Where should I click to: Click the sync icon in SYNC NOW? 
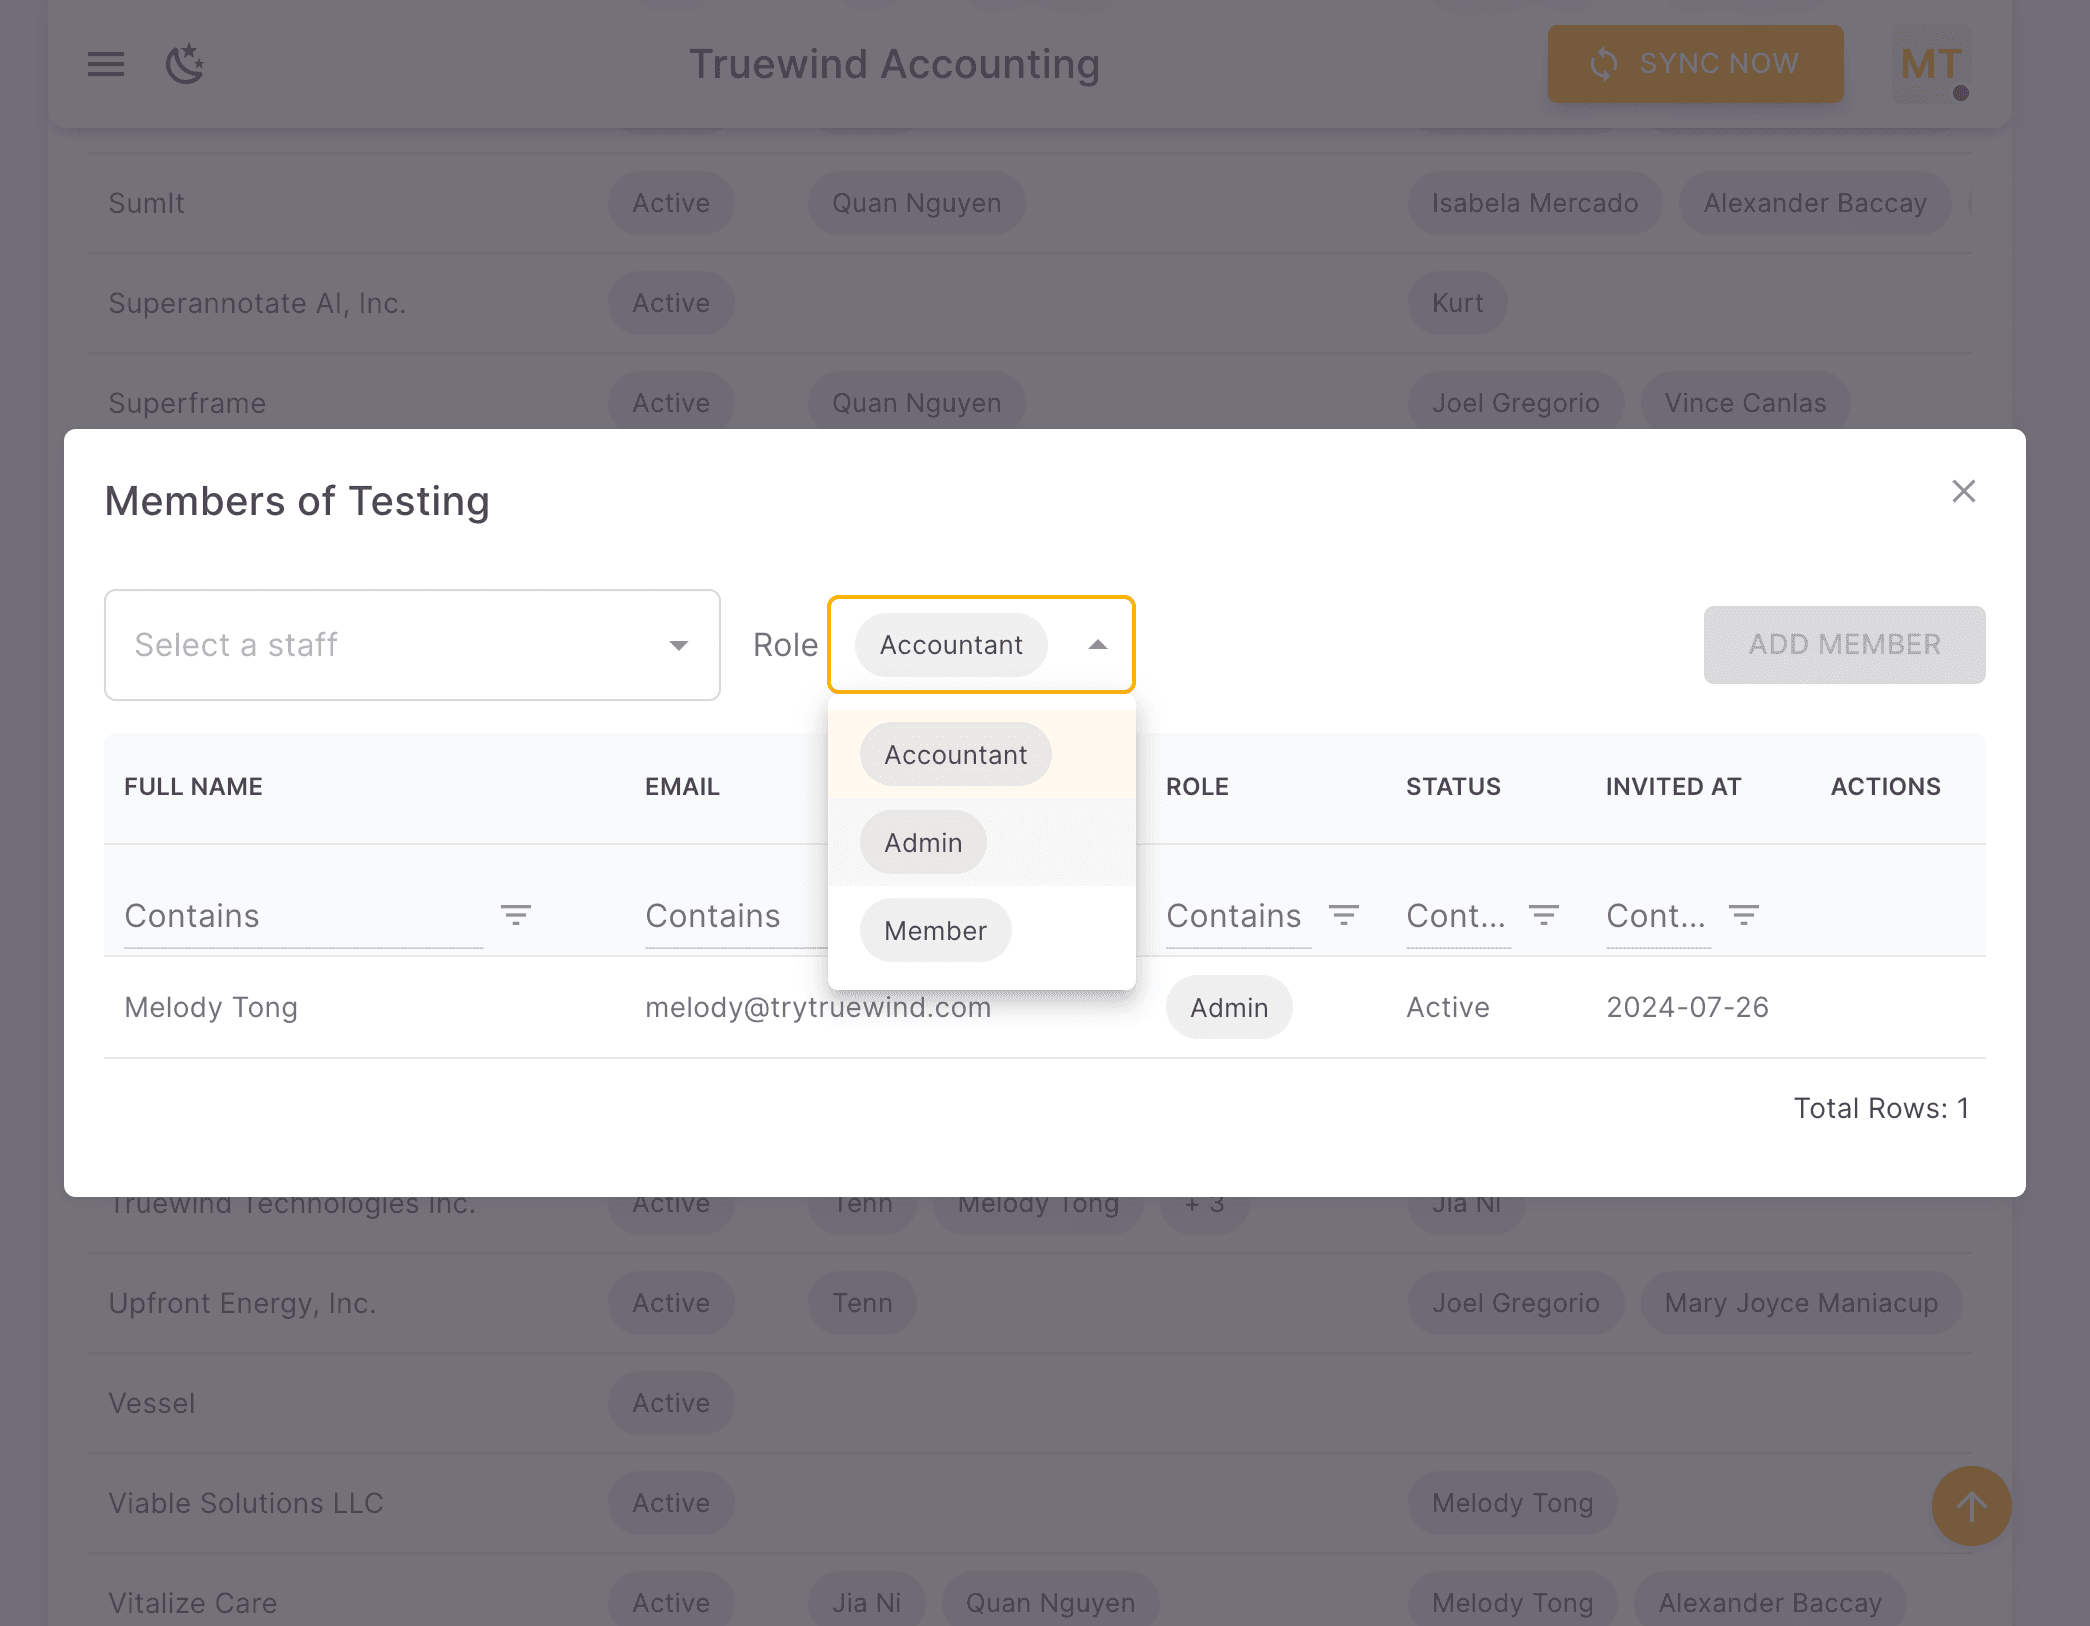1604,64
